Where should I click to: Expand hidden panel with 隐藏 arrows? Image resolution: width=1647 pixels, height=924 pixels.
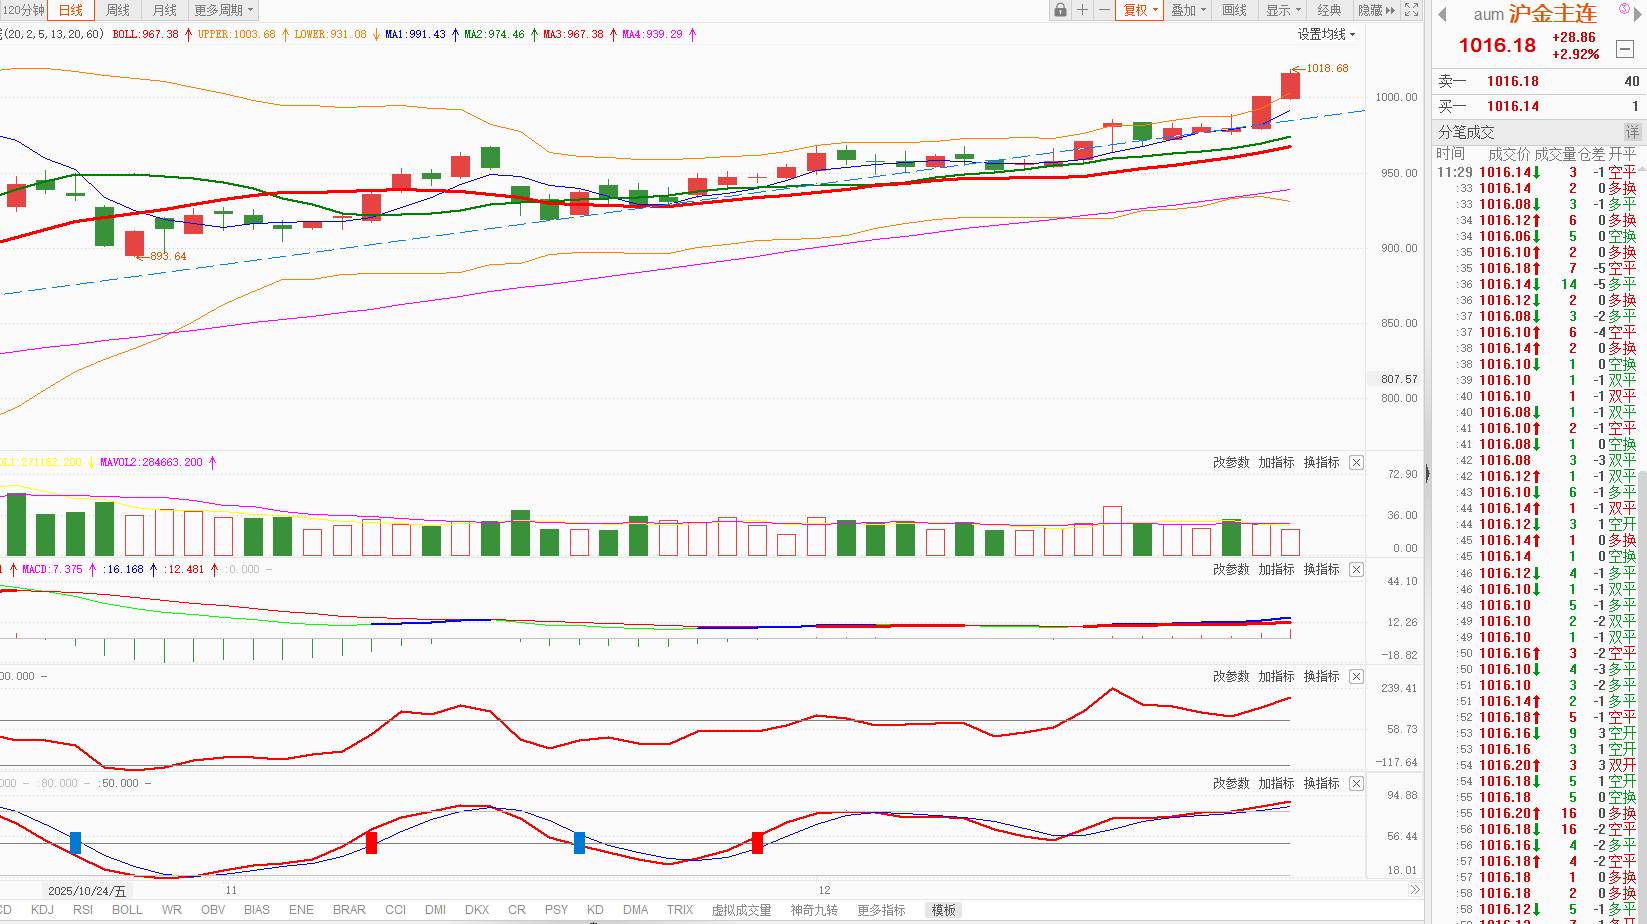tap(1376, 10)
